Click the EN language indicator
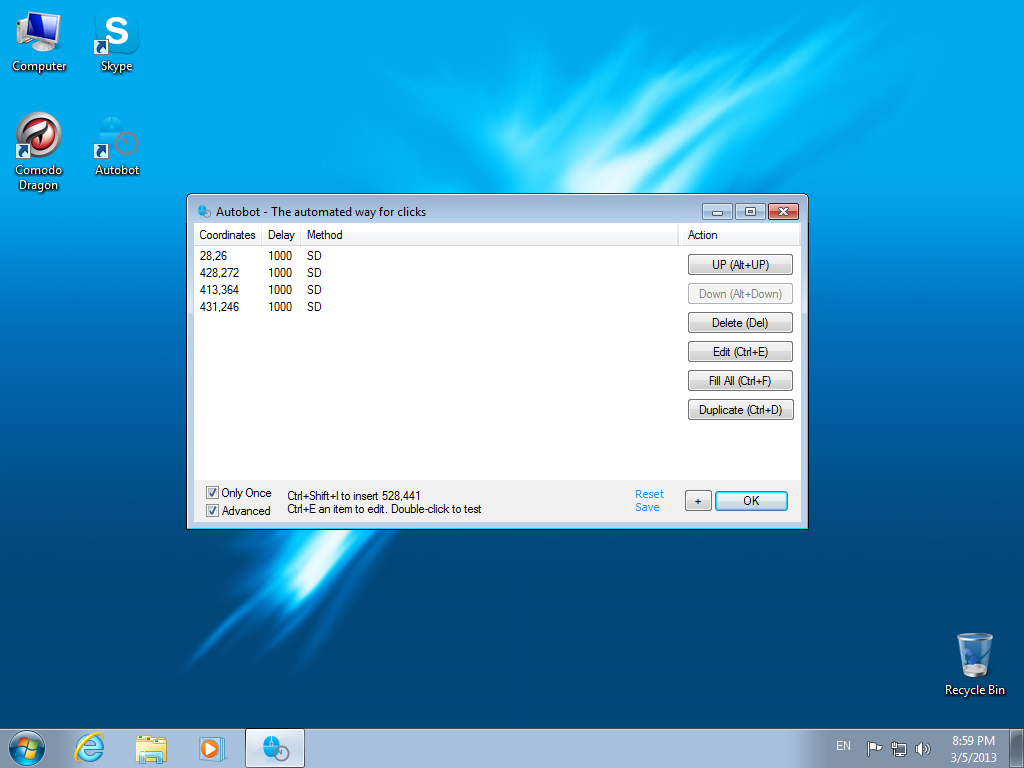This screenshot has width=1024, height=768. tap(843, 746)
